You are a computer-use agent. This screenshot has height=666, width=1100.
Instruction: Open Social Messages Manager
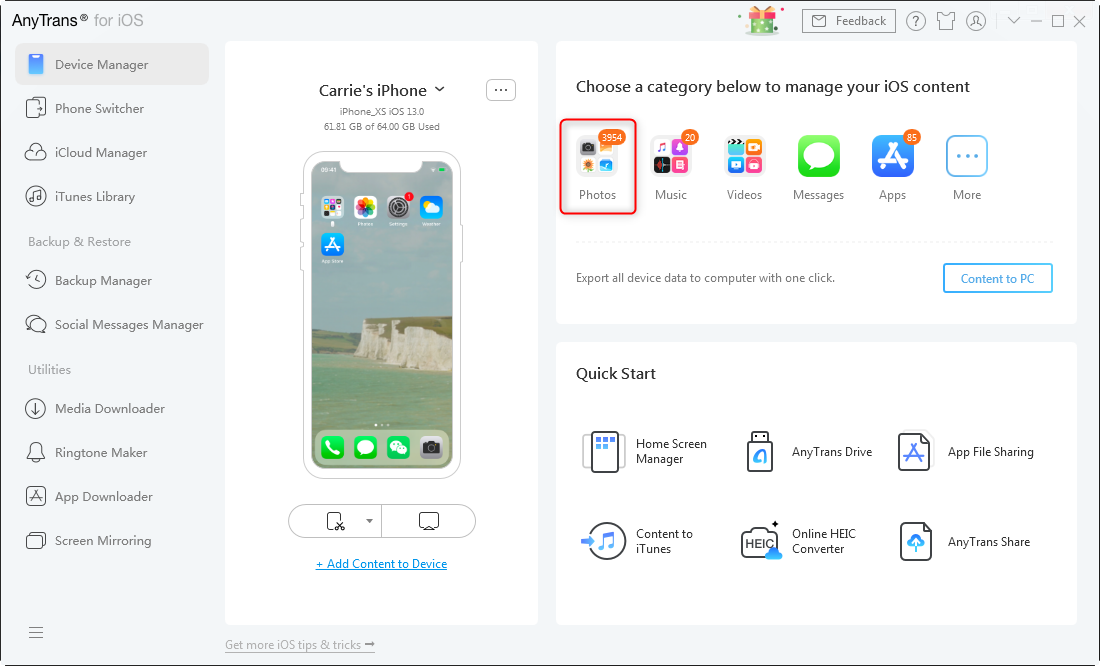[112, 324]
